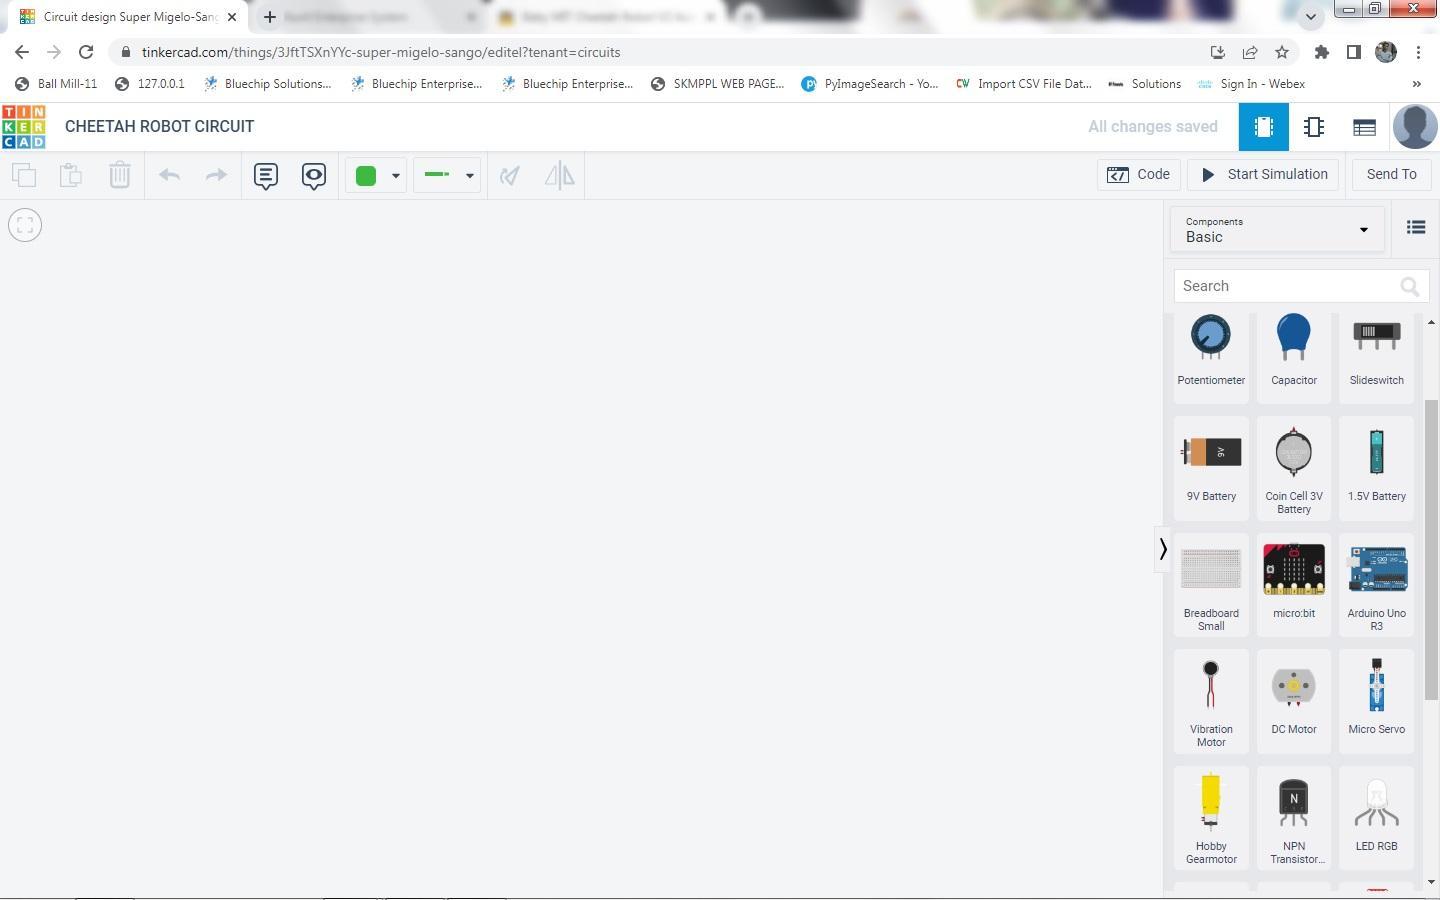
Task: Open the wire type dropdown
Action: pyautogui.click(x=447, y=176)
